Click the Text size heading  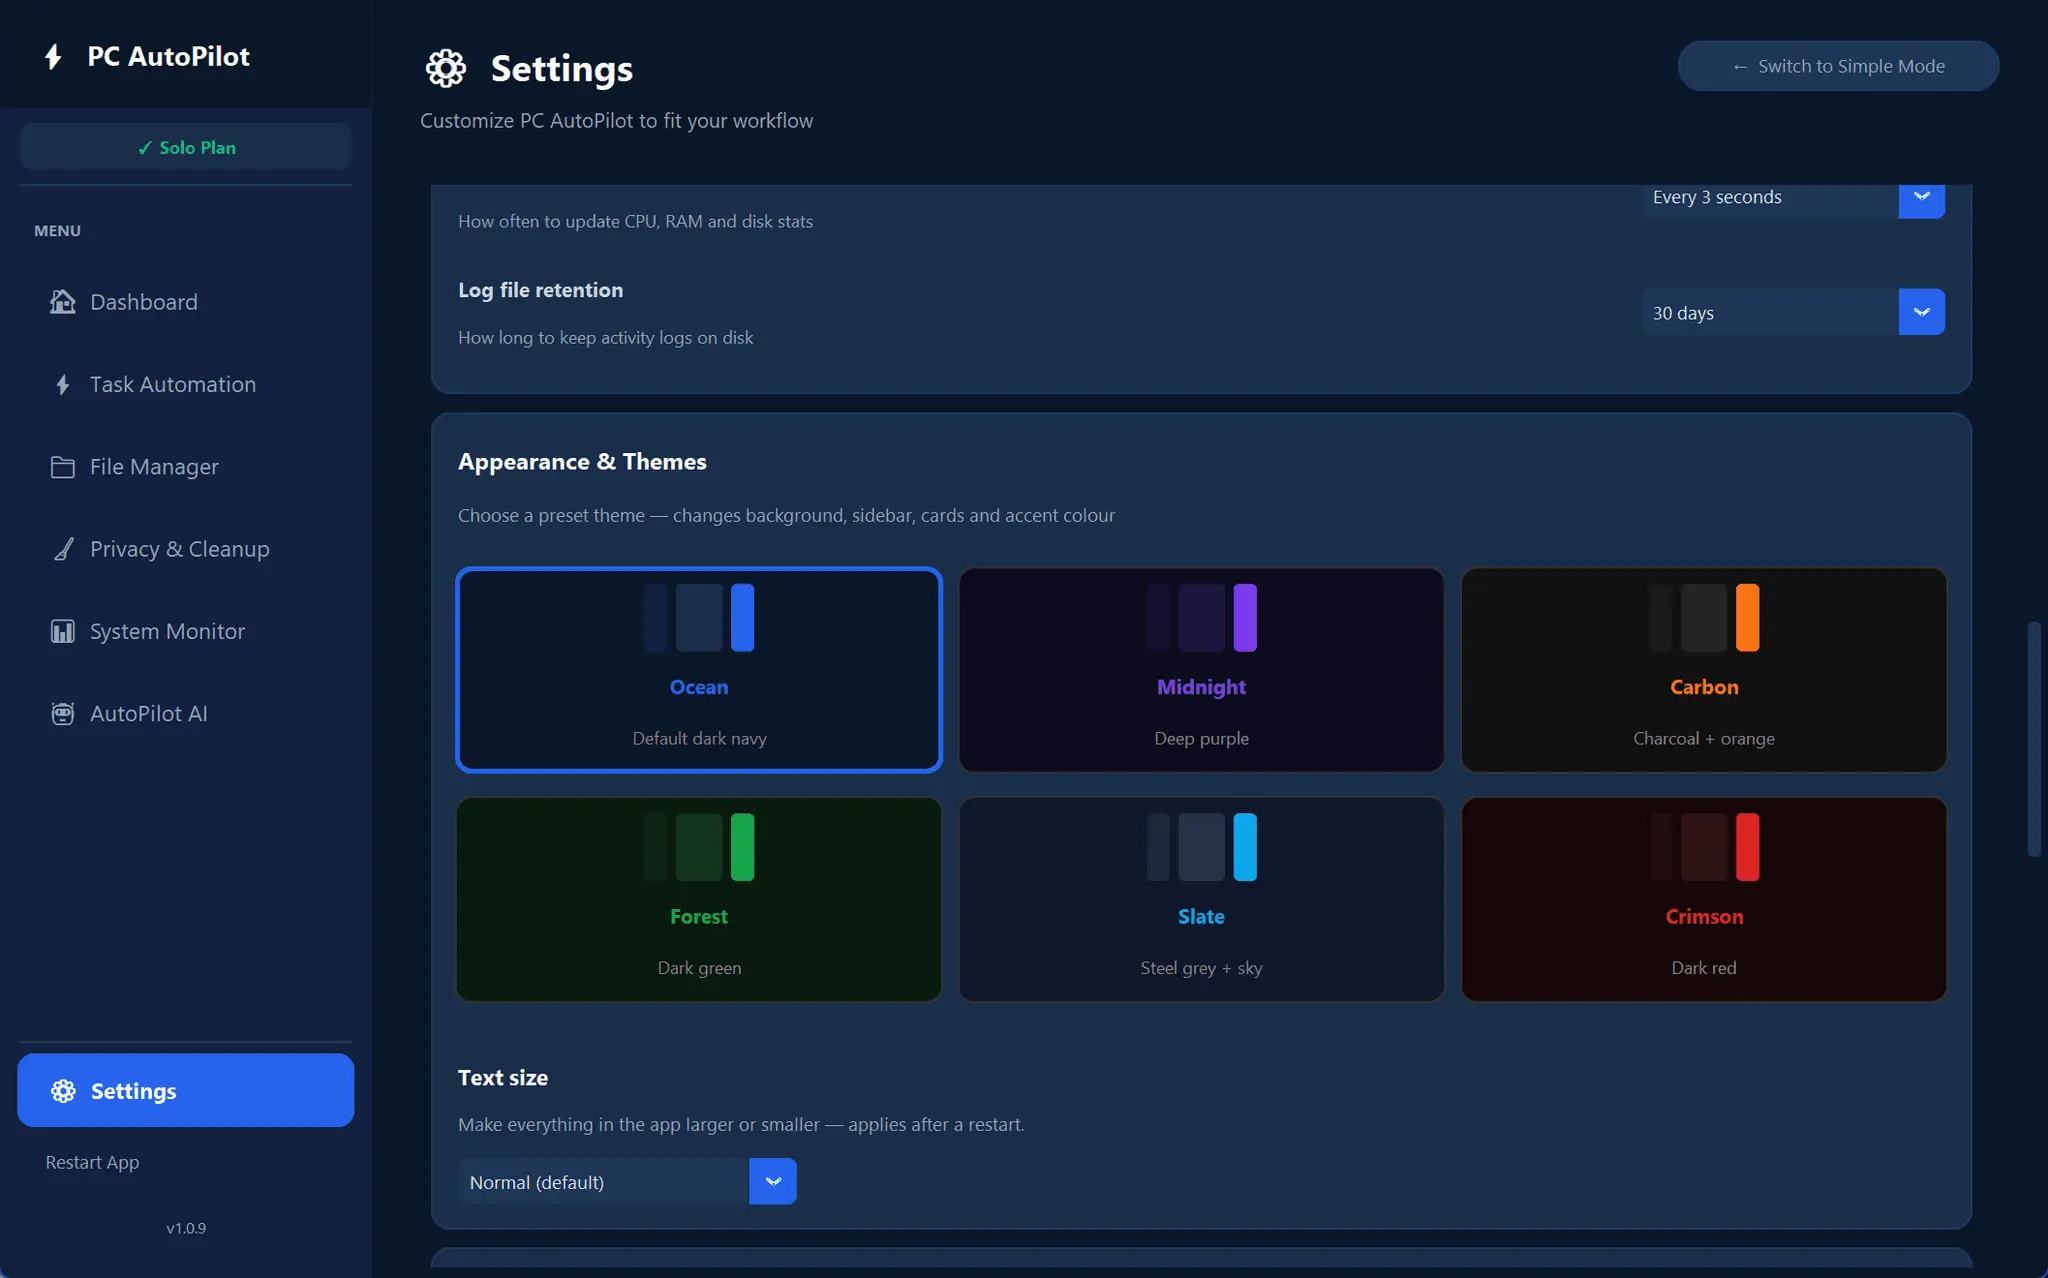(x=503, y=1078)
